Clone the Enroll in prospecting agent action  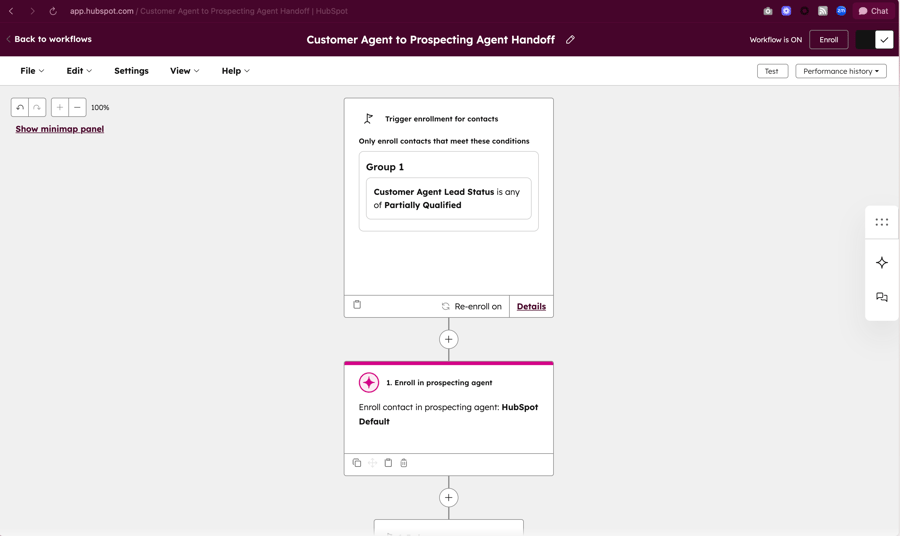click(x=357, y=463)
